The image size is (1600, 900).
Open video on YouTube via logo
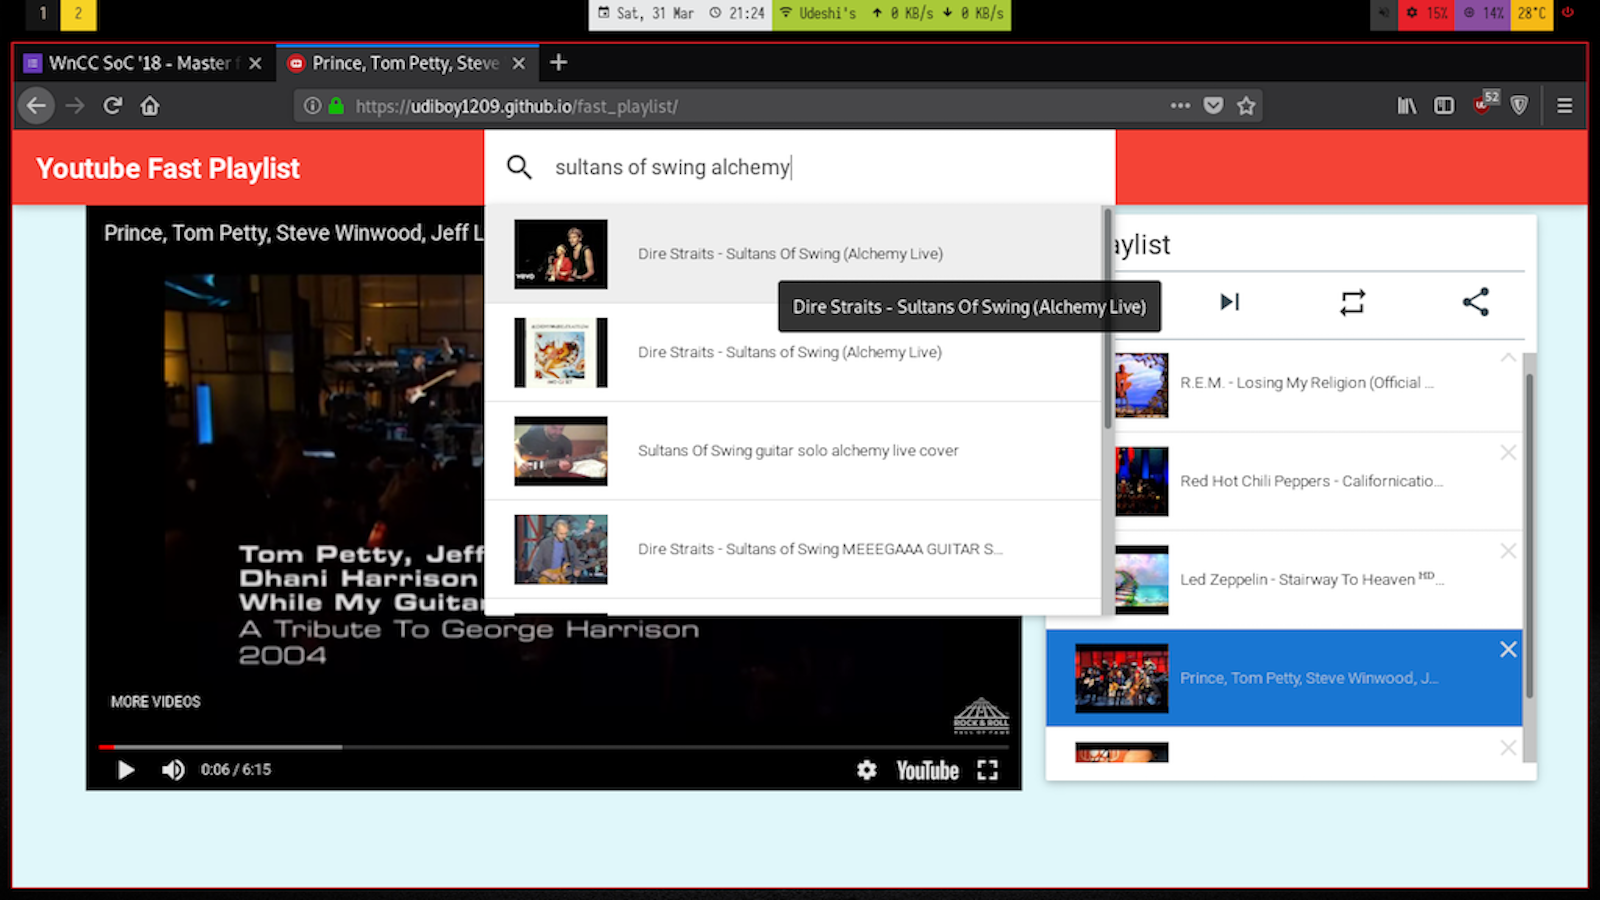point(927,770)
